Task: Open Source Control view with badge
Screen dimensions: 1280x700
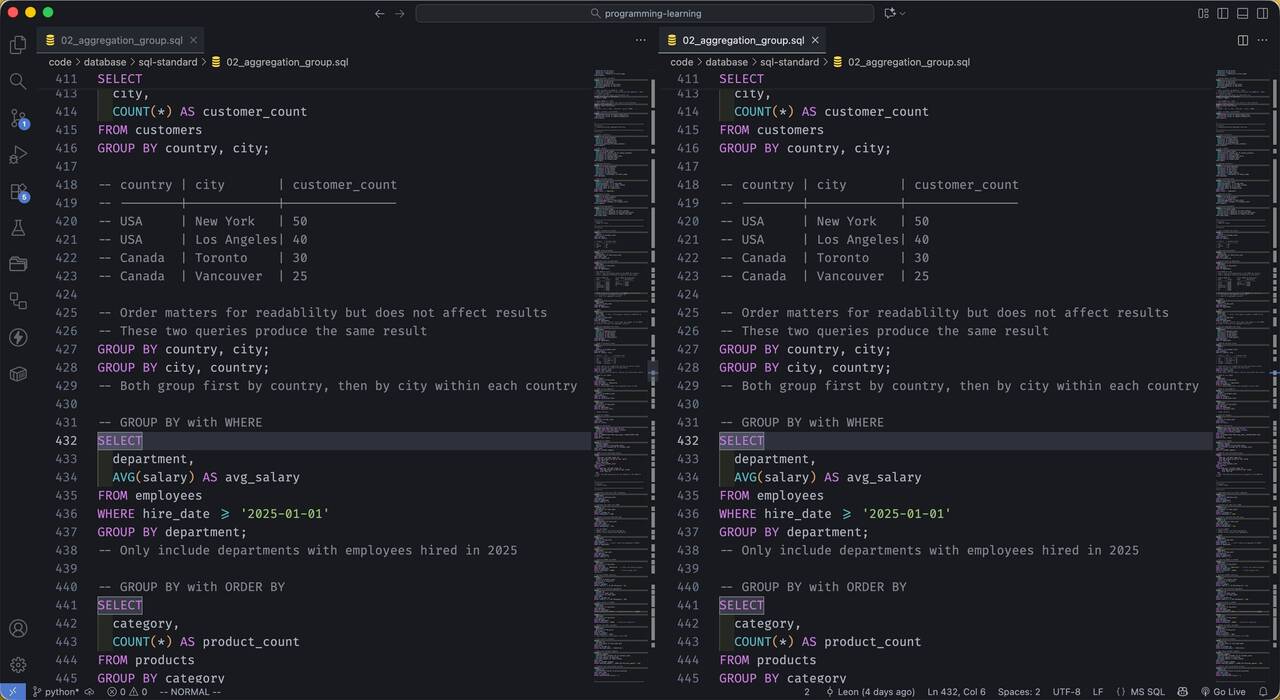Action: 18,118
